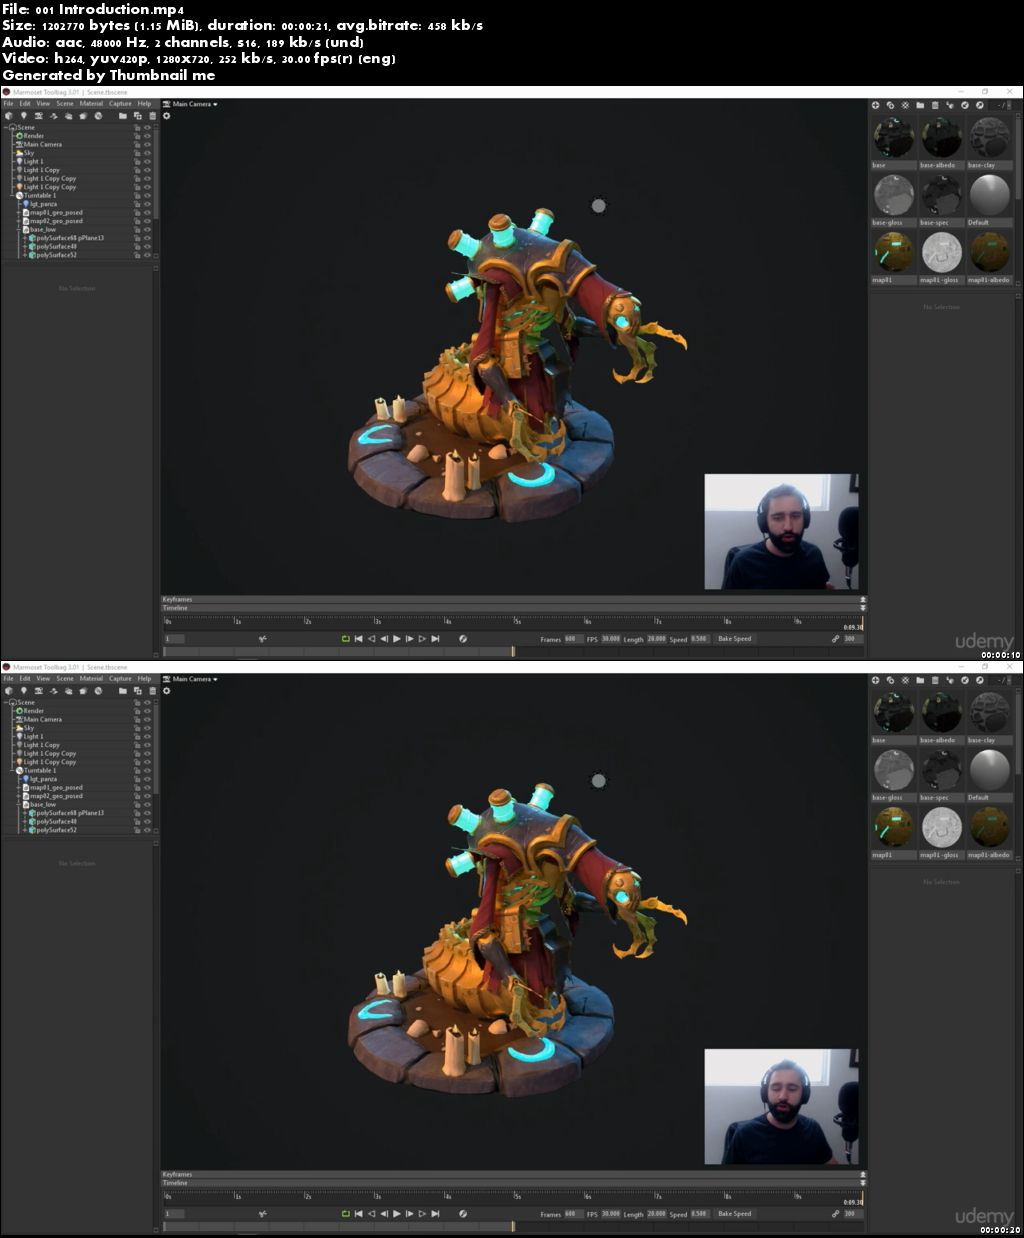Hide Main Camera using its eye, upper frame
Image resolution: width=1024 pixels, height=1238 pixels.
[x=147, y=145]
